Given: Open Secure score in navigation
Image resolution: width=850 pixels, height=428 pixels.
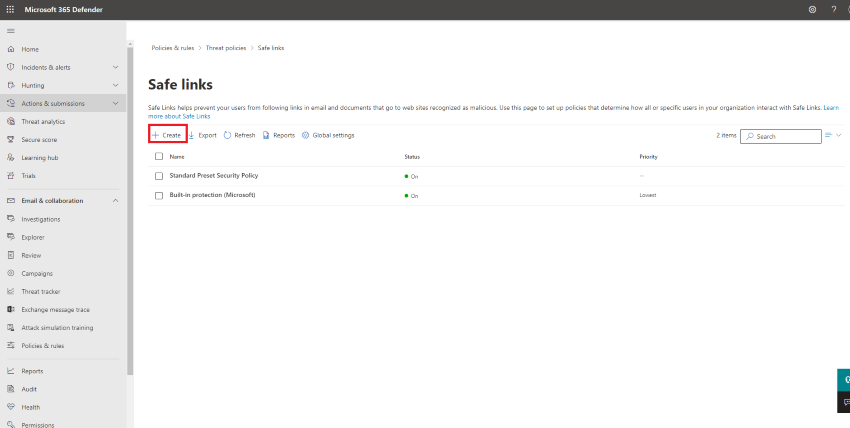Looking at the screenshot, I should click(39, 140).
